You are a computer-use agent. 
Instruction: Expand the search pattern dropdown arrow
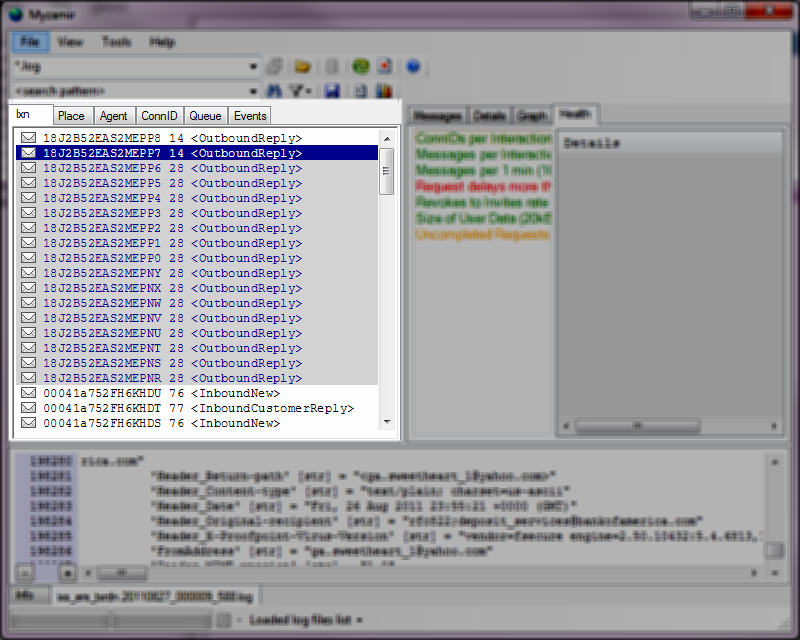(x=253, y=91)
